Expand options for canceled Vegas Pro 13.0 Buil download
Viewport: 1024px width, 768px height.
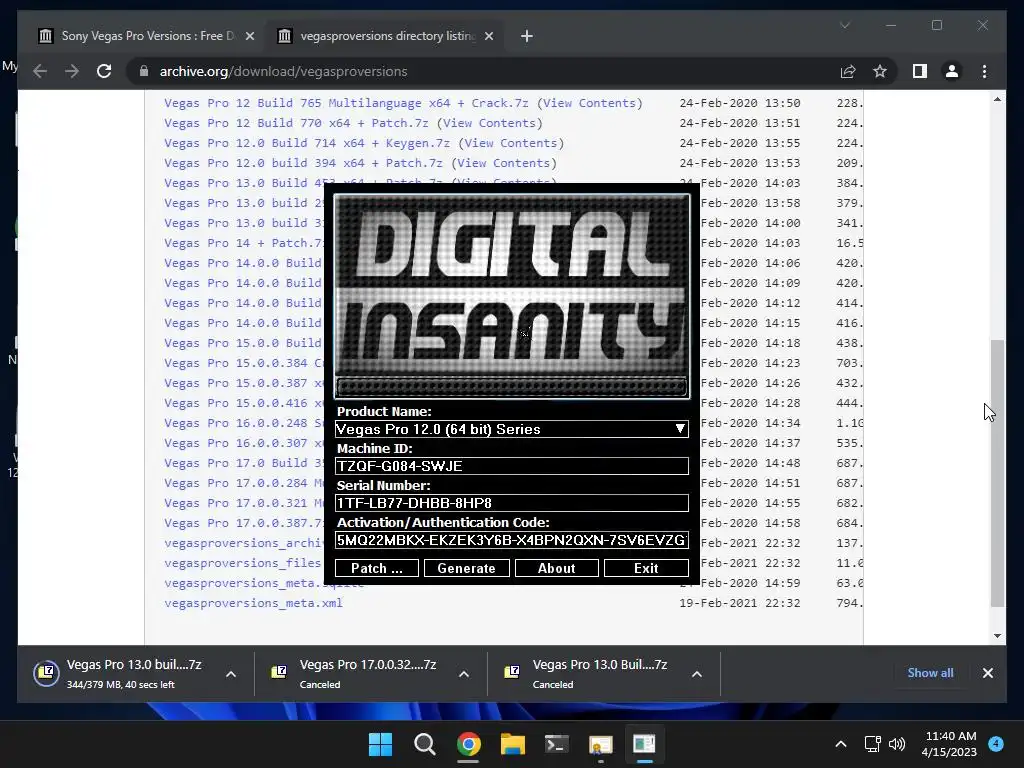697,674
